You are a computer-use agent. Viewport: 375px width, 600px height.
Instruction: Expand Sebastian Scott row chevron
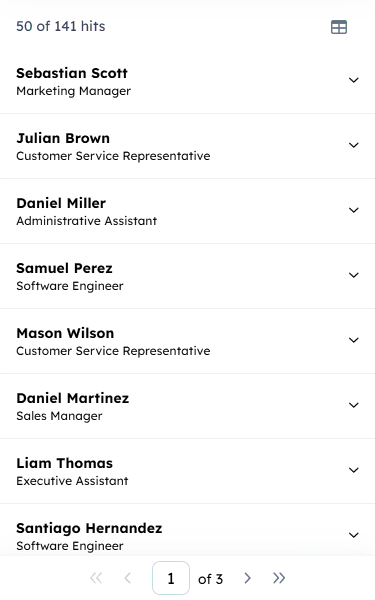[x=354, y=80]
